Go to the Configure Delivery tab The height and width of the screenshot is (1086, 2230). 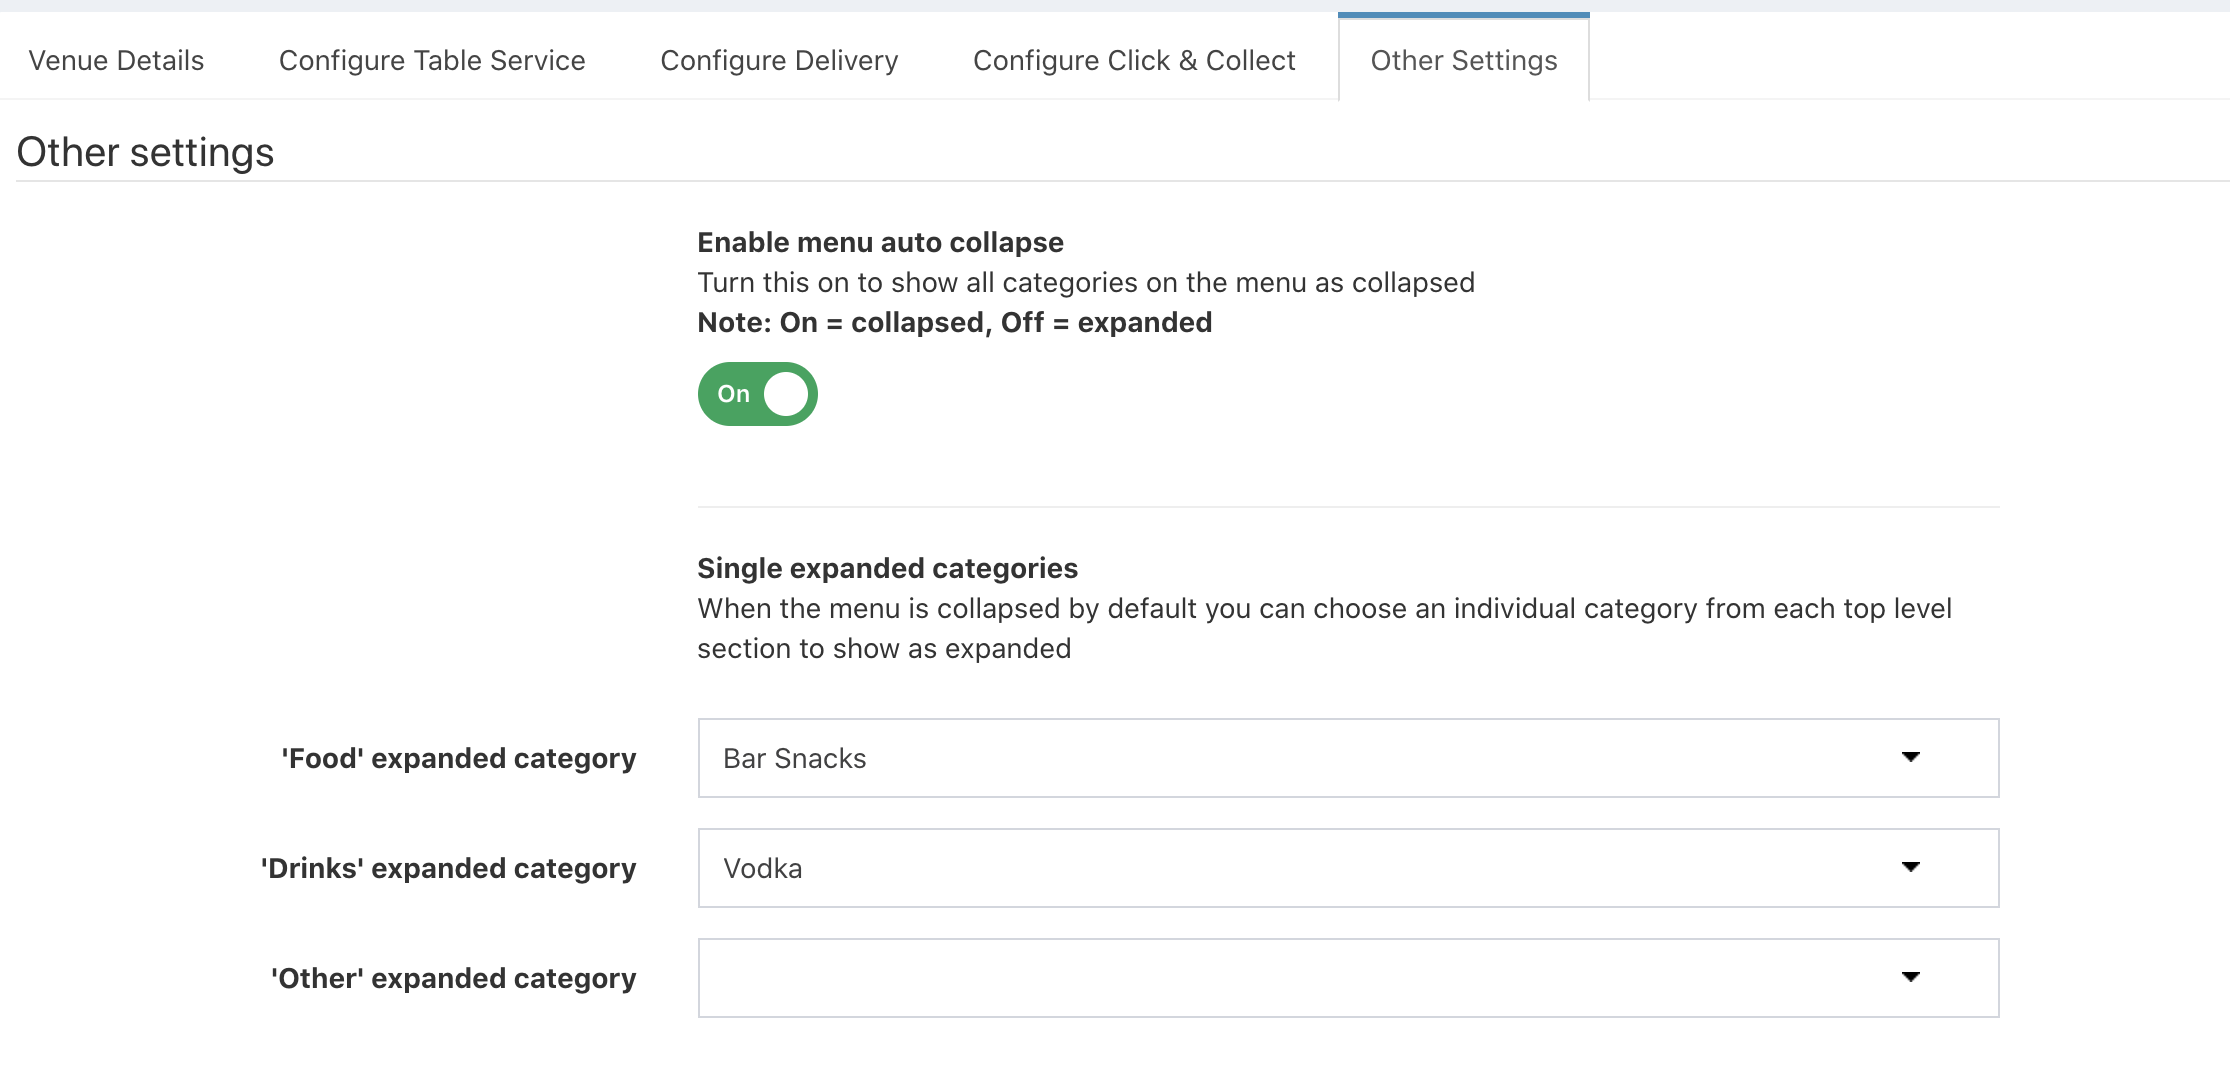779,61
